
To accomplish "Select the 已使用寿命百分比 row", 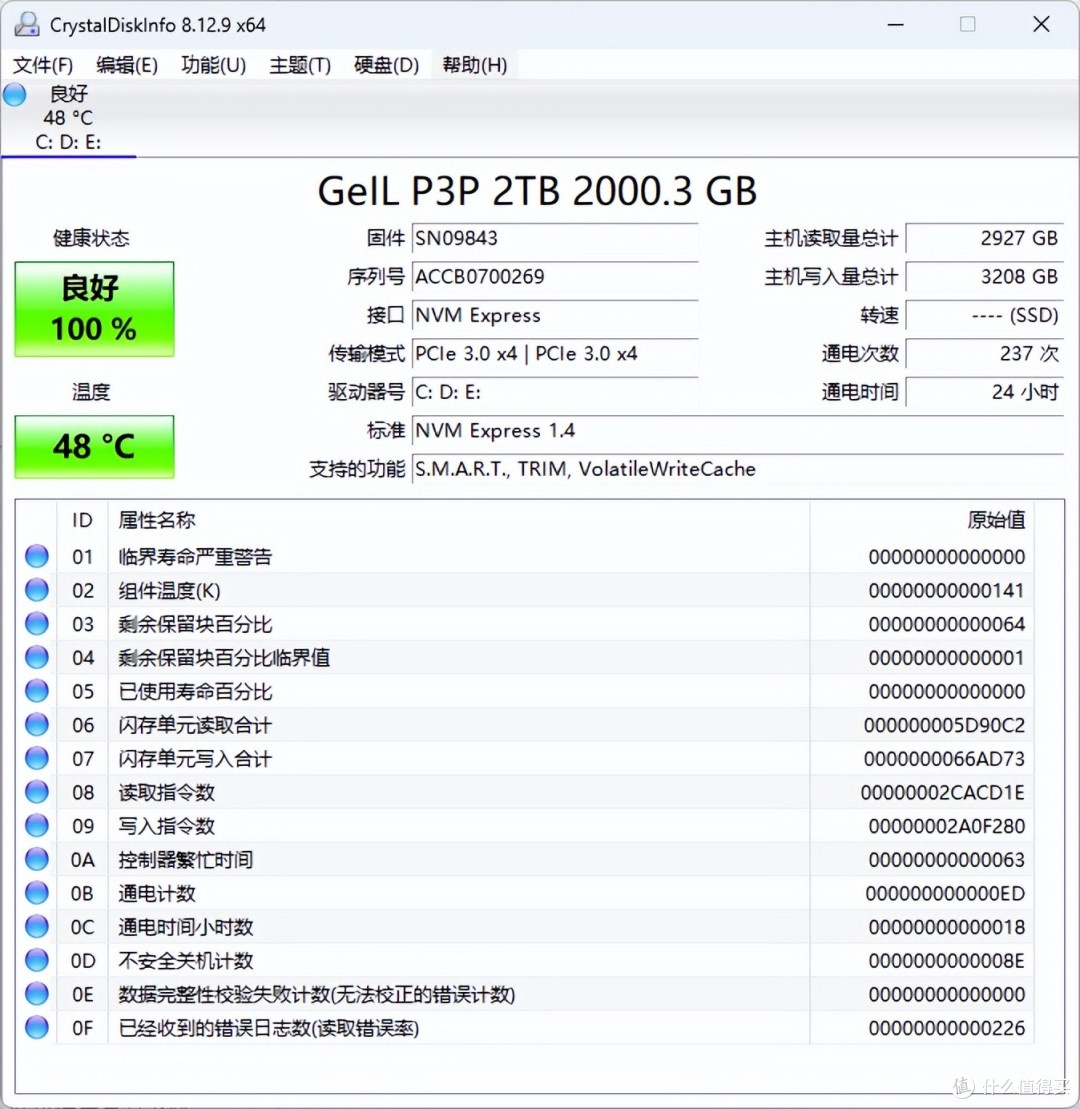I will pos(525,691).
